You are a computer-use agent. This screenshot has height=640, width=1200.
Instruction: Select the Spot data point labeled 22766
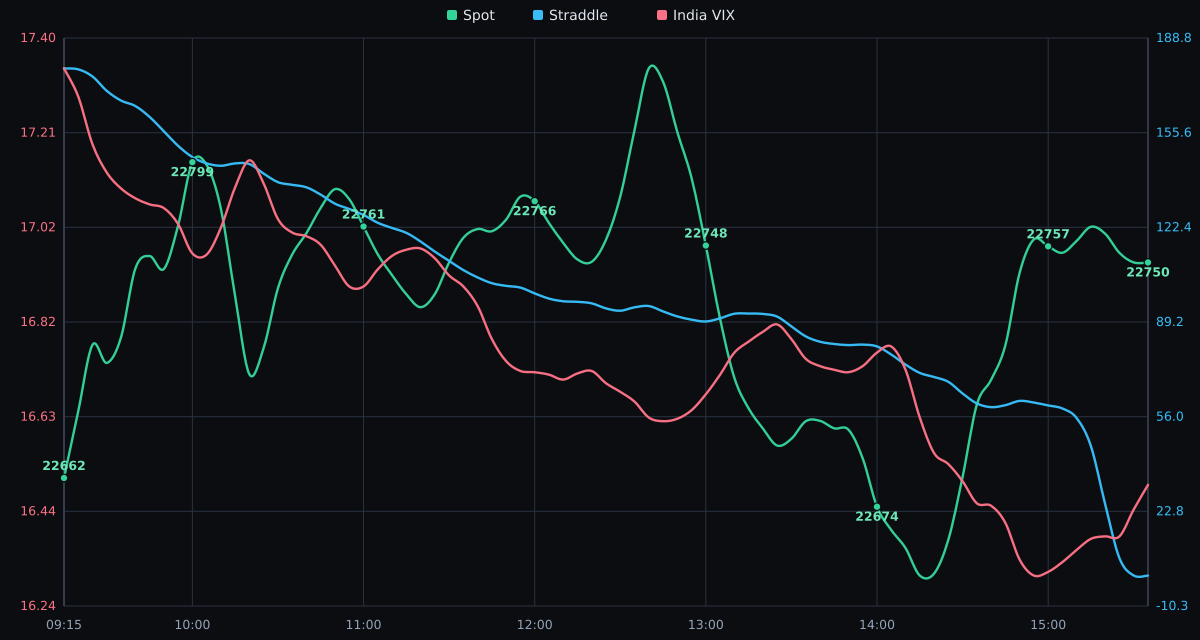534,201
